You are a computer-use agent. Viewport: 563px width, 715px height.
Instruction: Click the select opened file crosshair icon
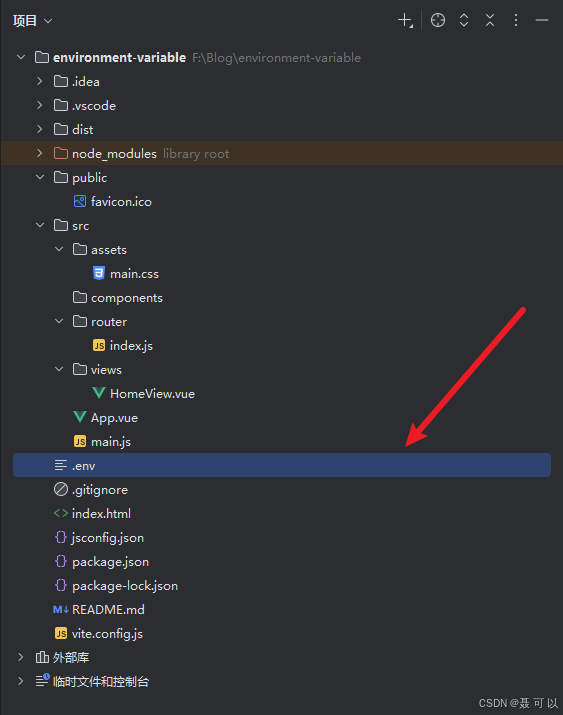click(438, 21)
